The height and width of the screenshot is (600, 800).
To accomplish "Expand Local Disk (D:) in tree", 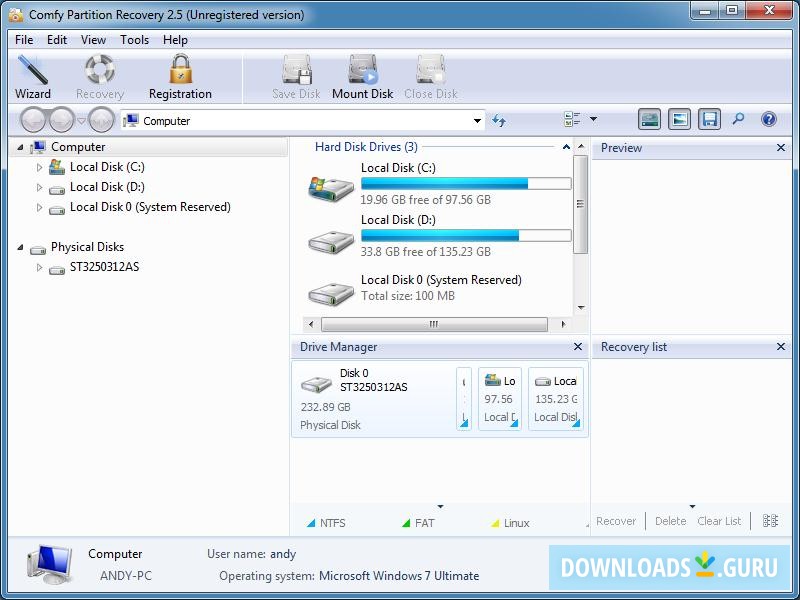I will [x=39, y=187].
